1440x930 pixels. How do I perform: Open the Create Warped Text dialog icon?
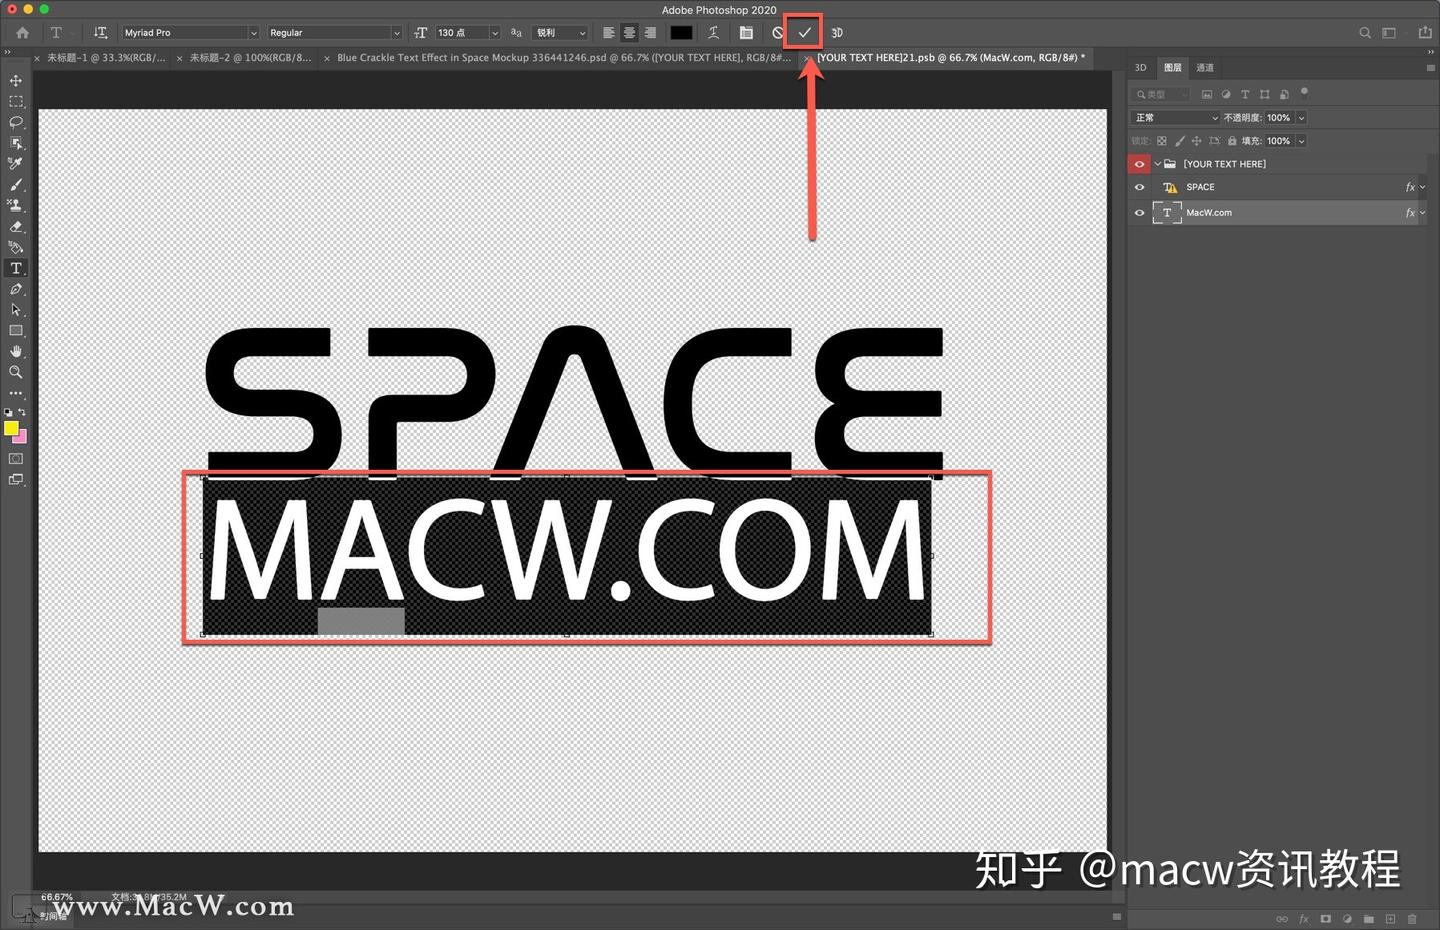(x=713, y=32)
